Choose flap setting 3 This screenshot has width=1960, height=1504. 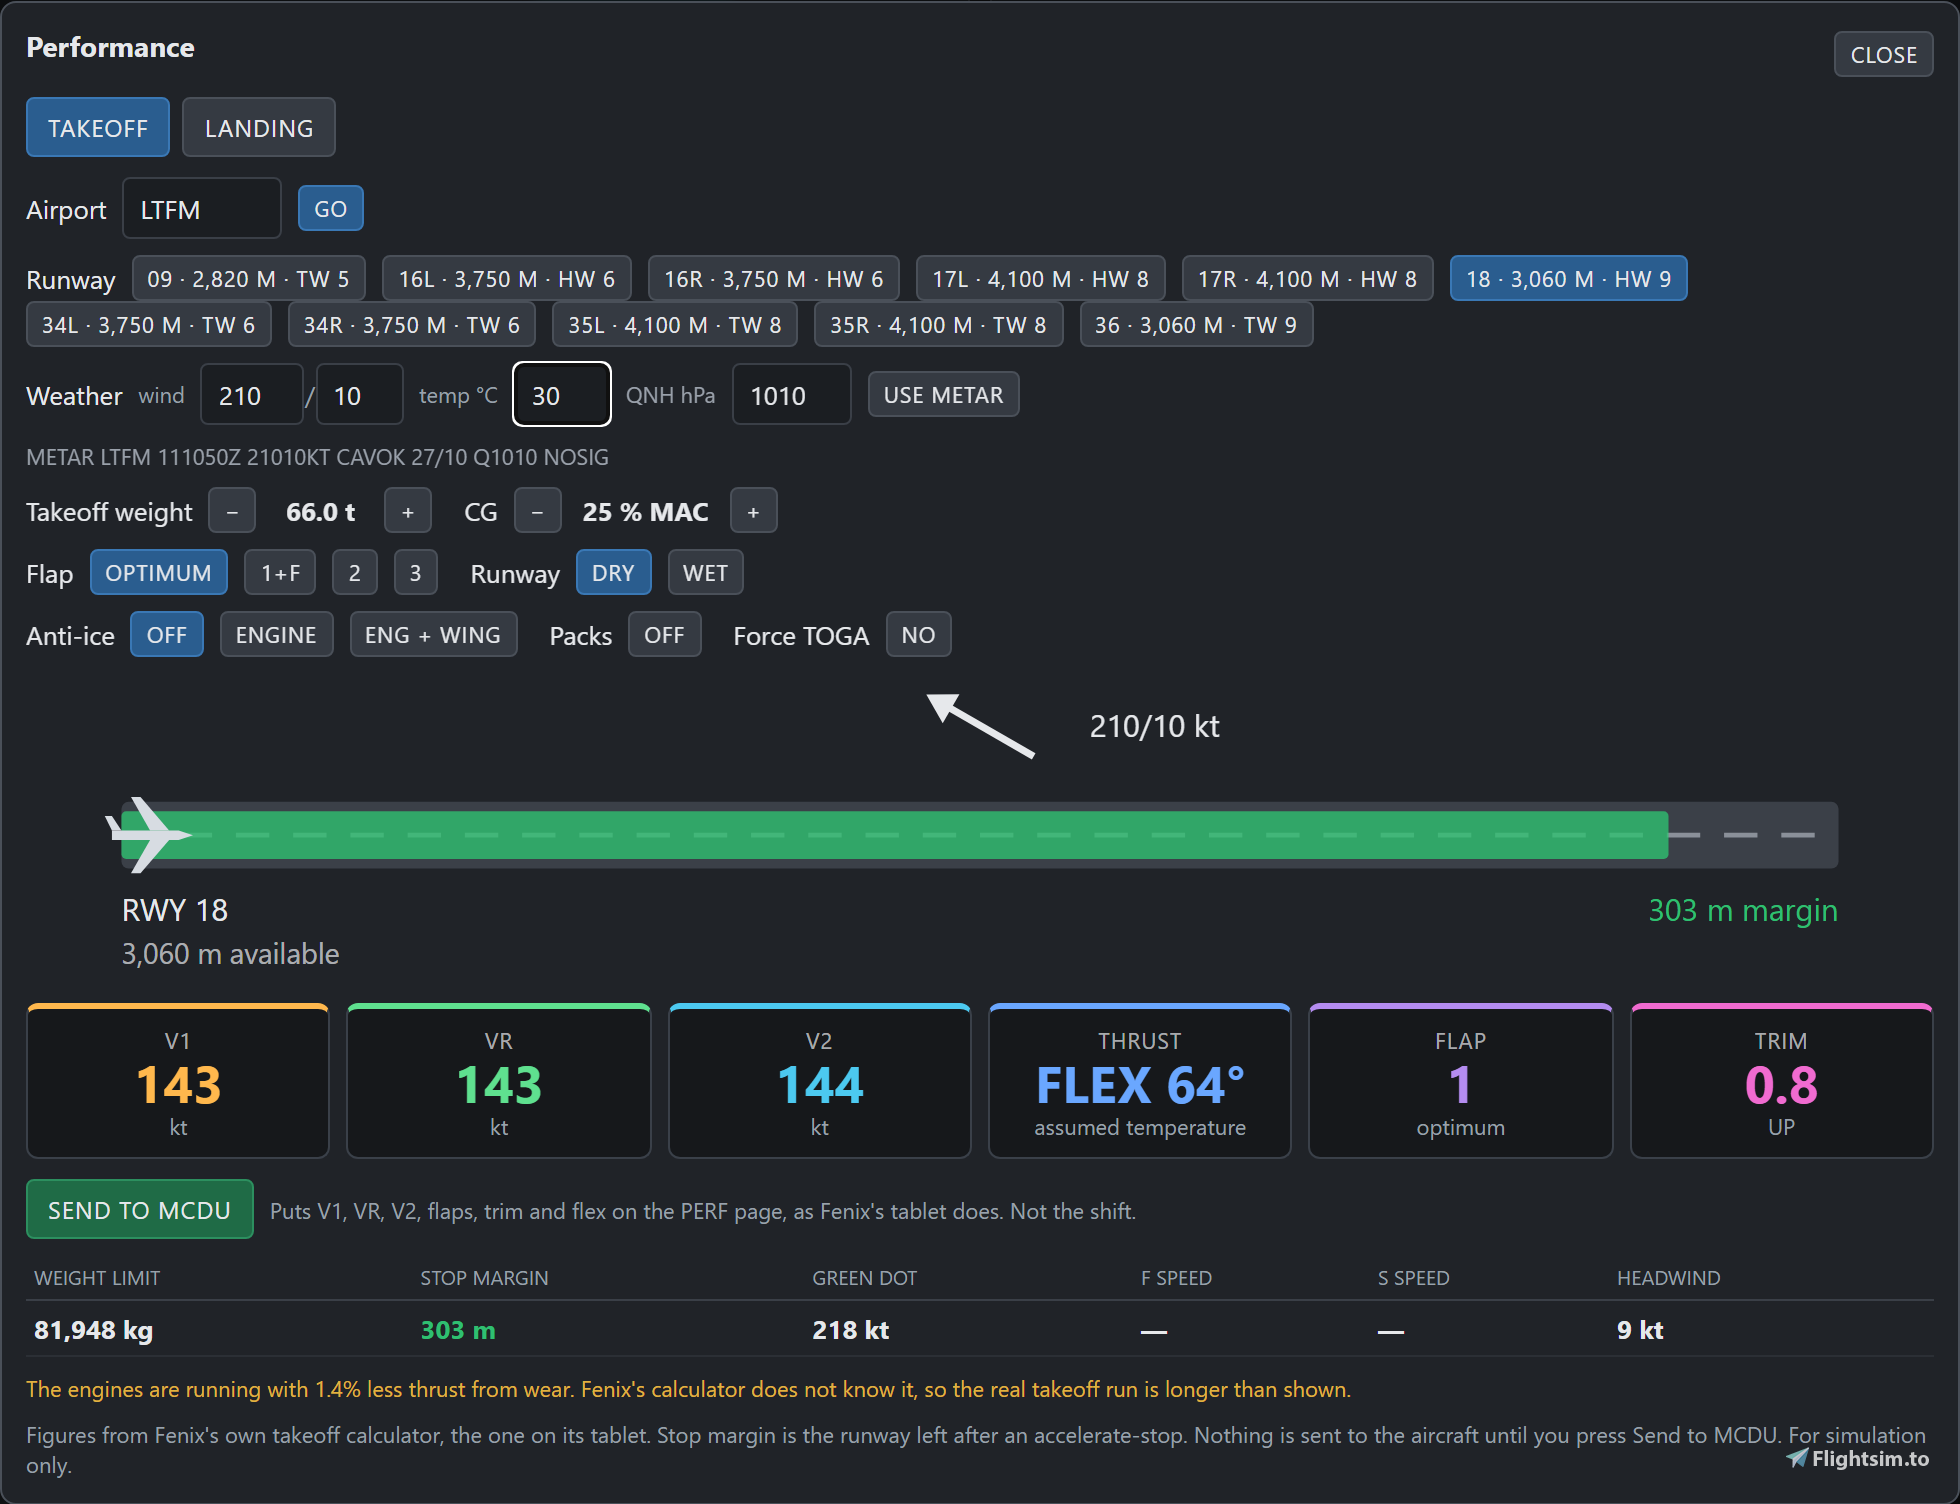pyautogui.click(x=416, y=573)
